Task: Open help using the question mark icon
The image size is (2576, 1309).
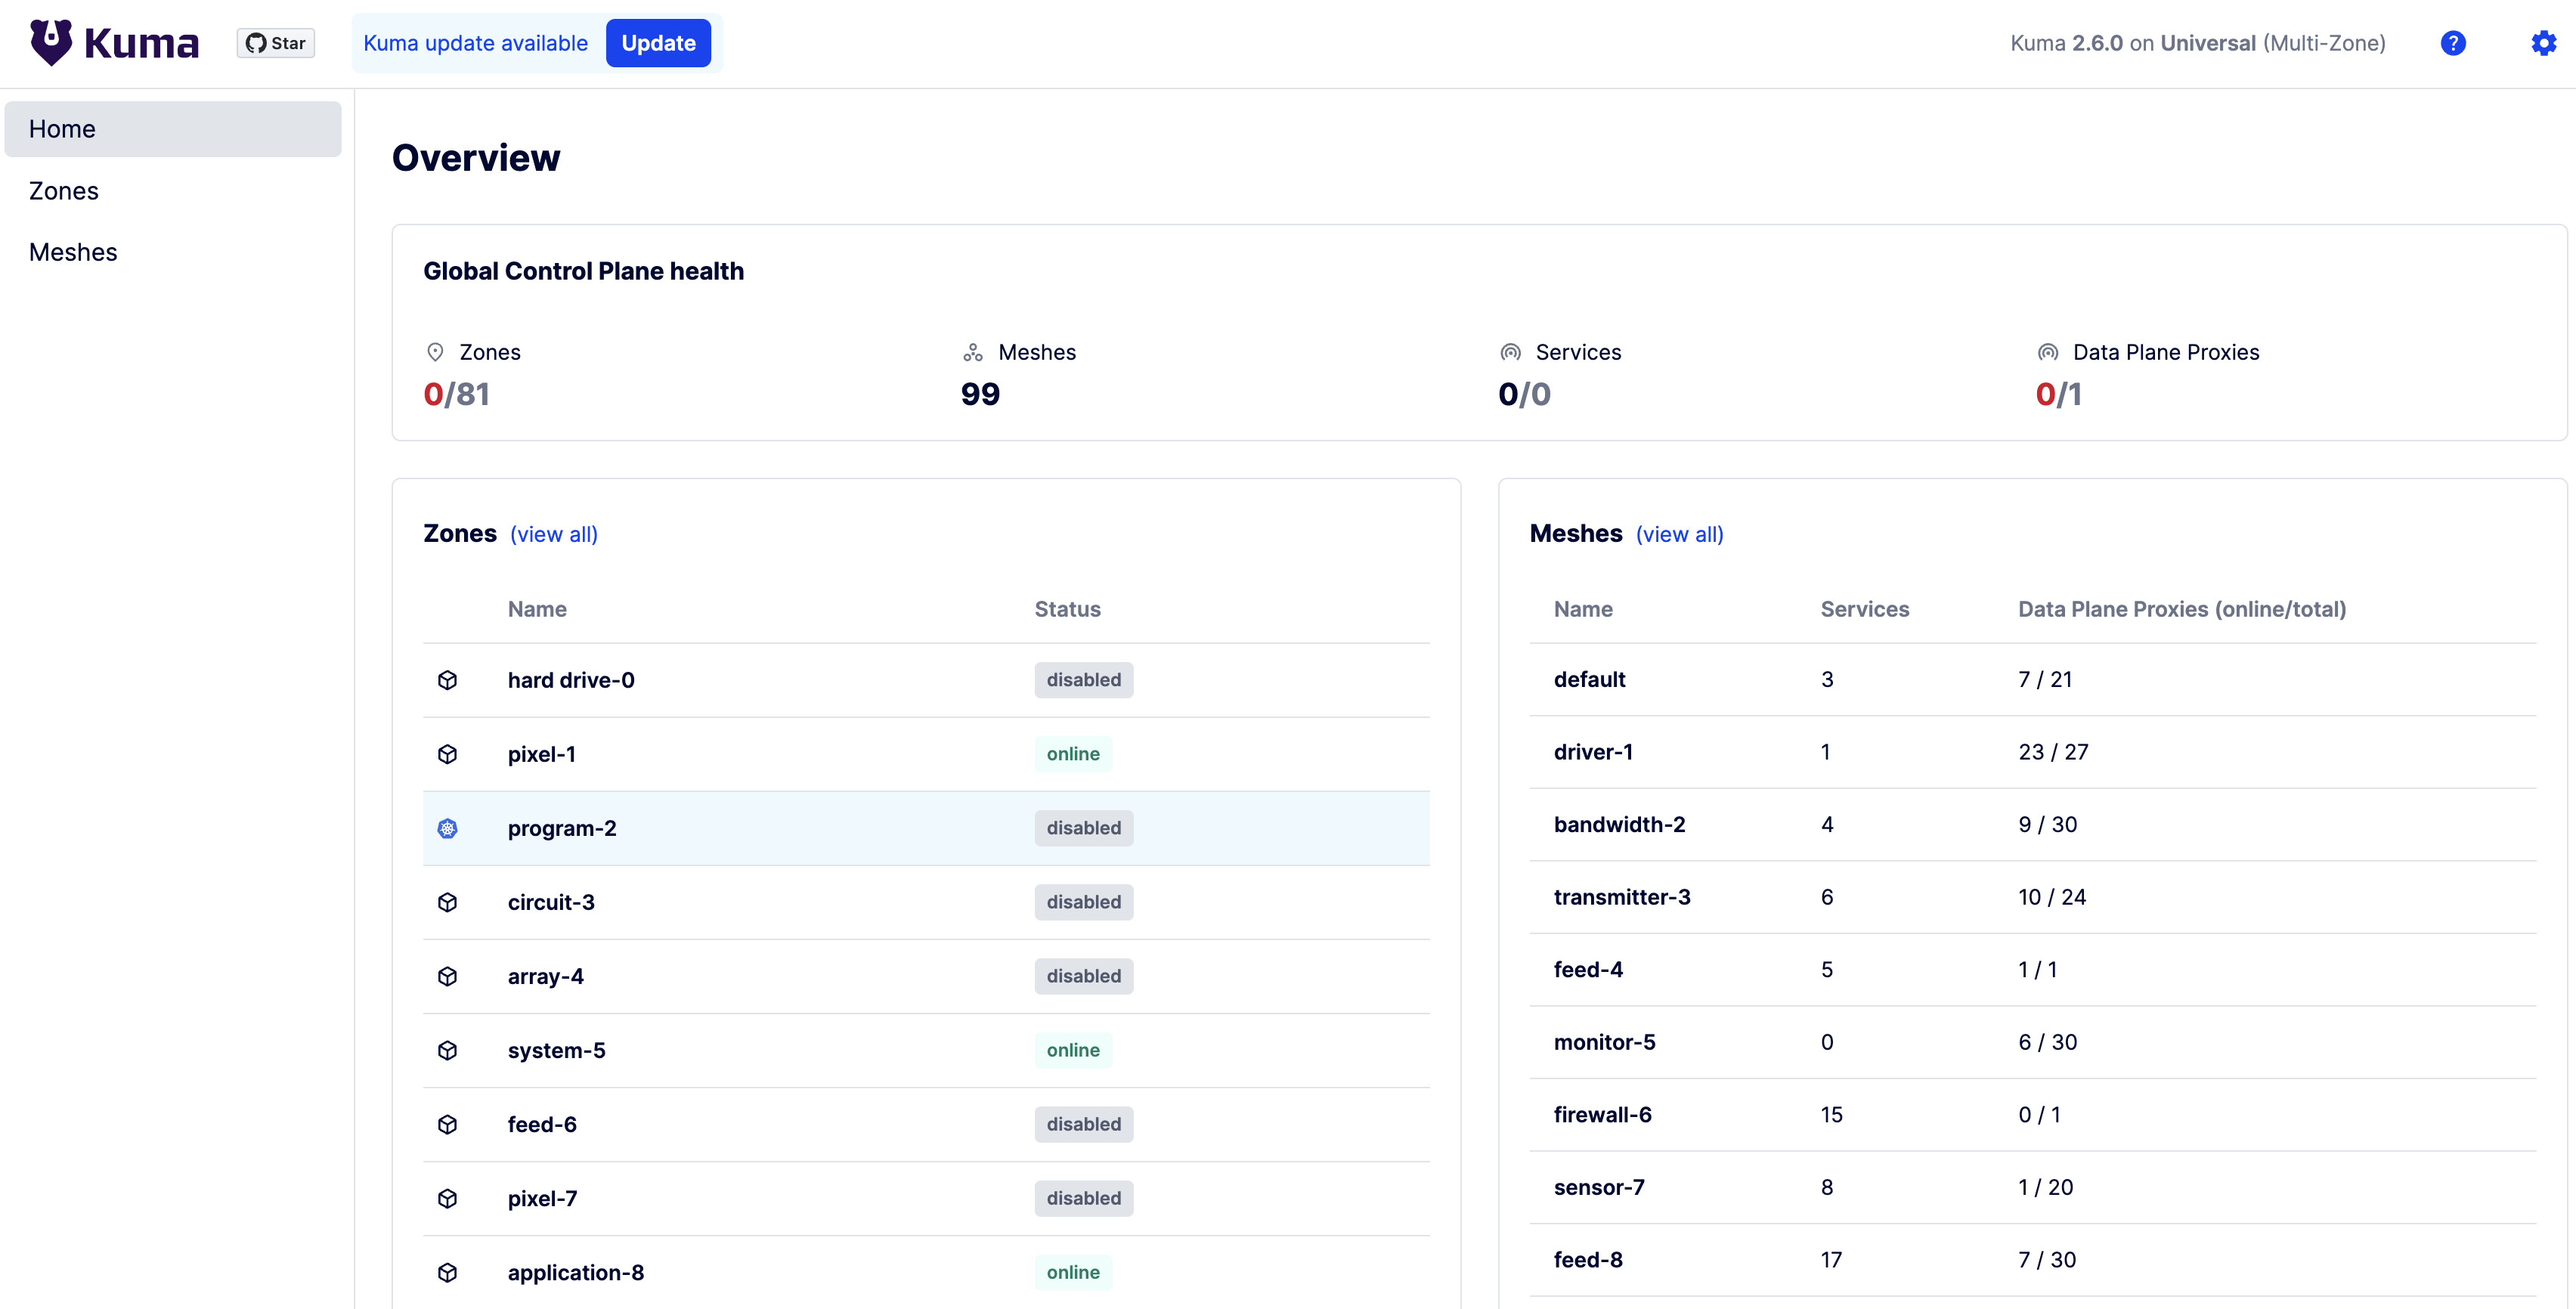Action: tap(2453, 42)
